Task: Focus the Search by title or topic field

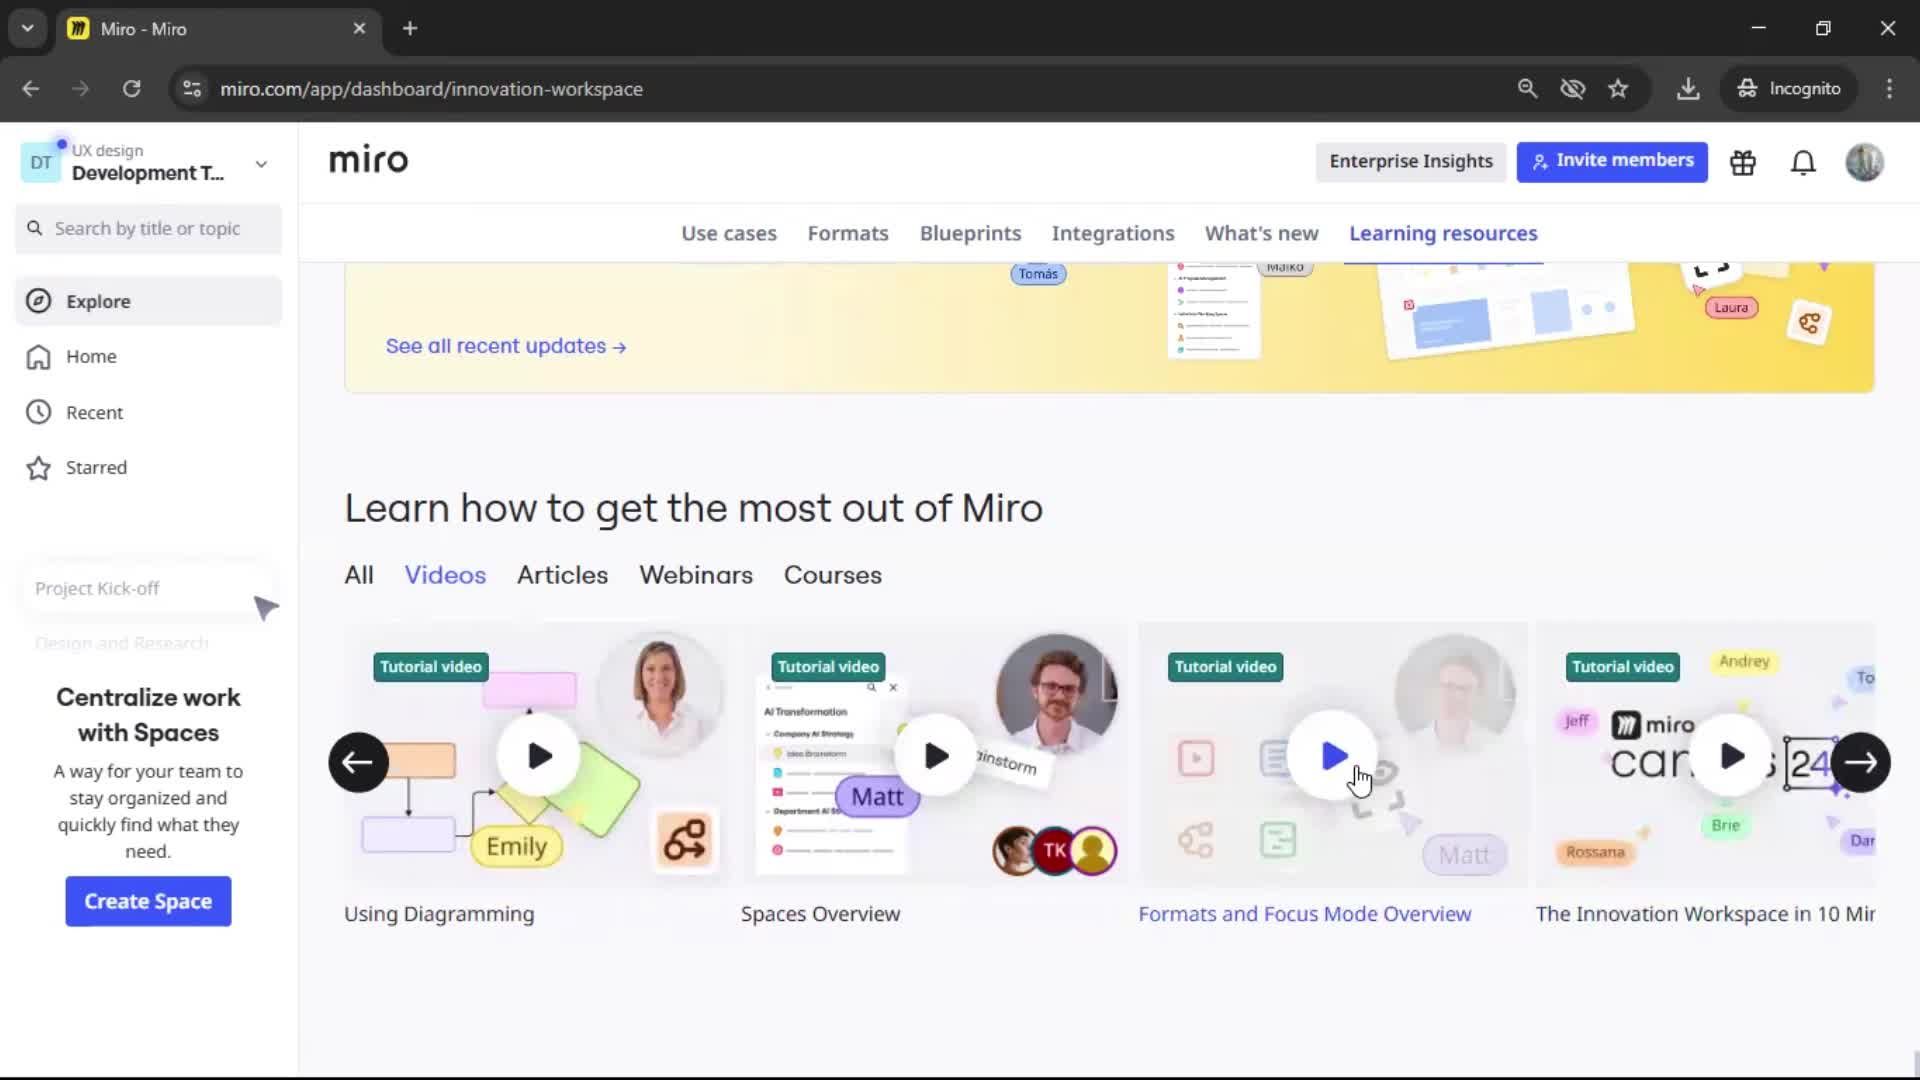Action: (x=148, y=229)
